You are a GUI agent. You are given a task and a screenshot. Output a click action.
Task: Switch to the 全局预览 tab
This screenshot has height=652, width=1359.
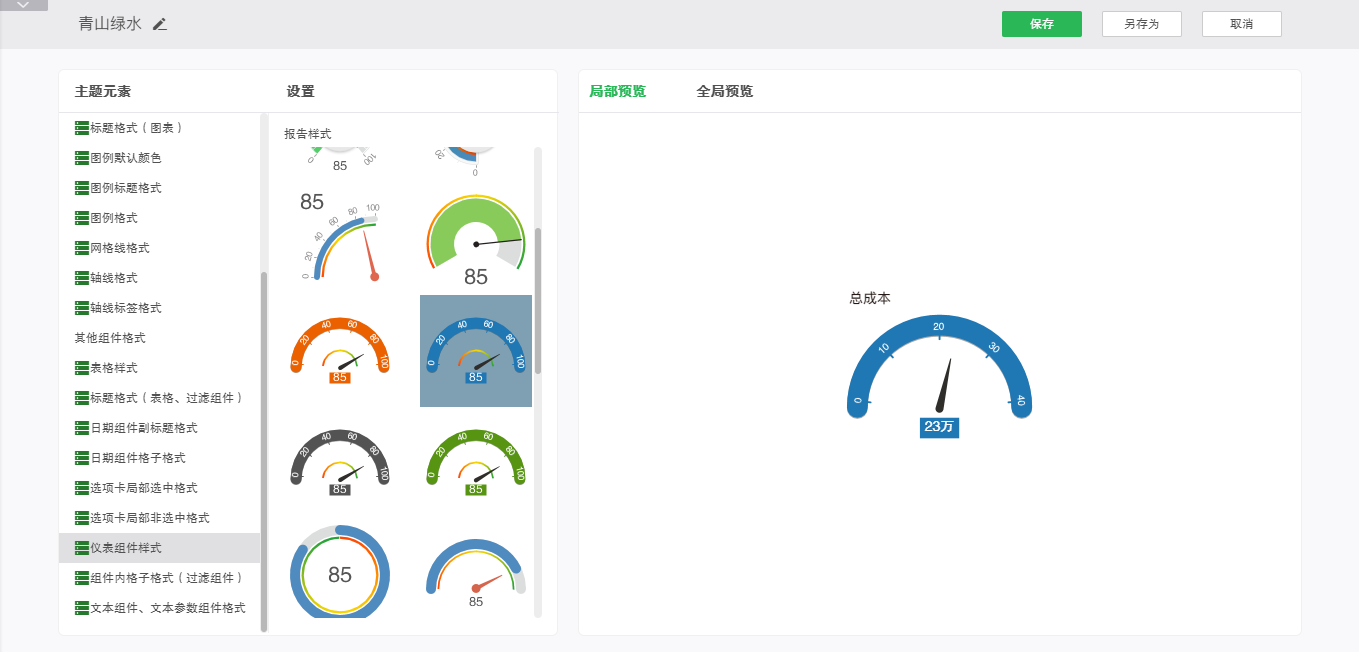point(724,92)
